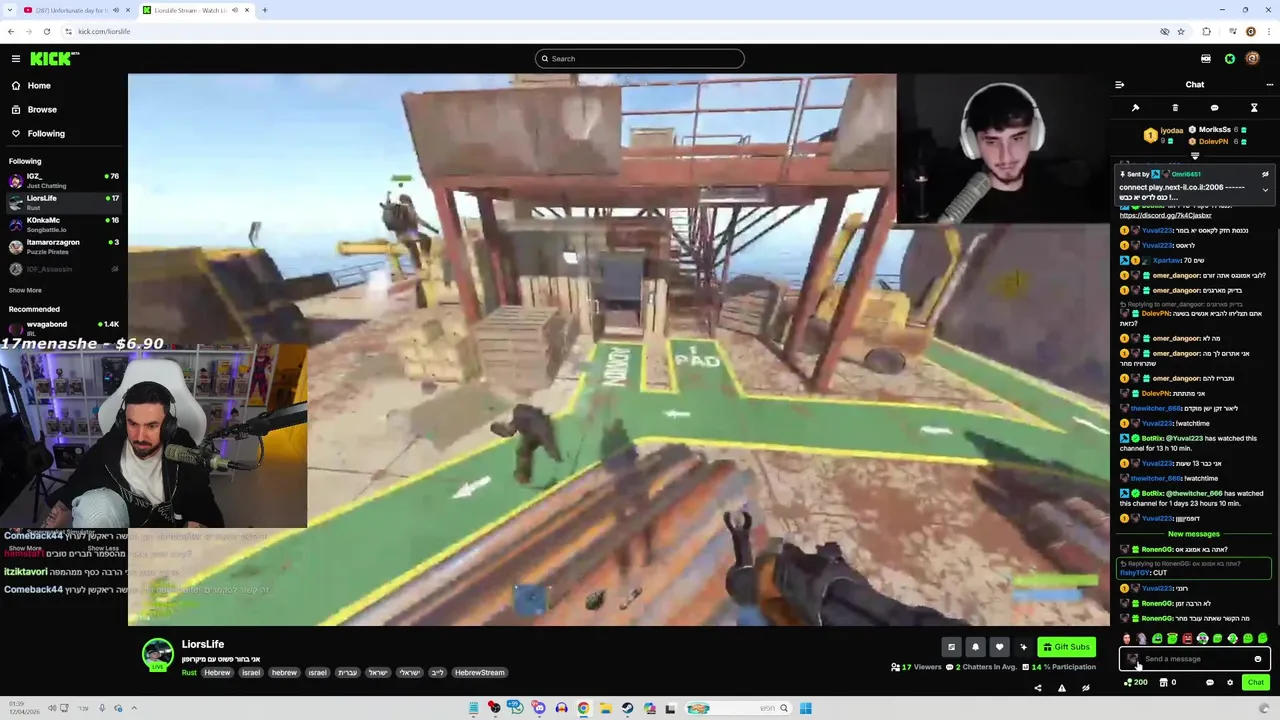Open Chrome from the taskbar
This screenshot has height=720, width=1280.
583,708
